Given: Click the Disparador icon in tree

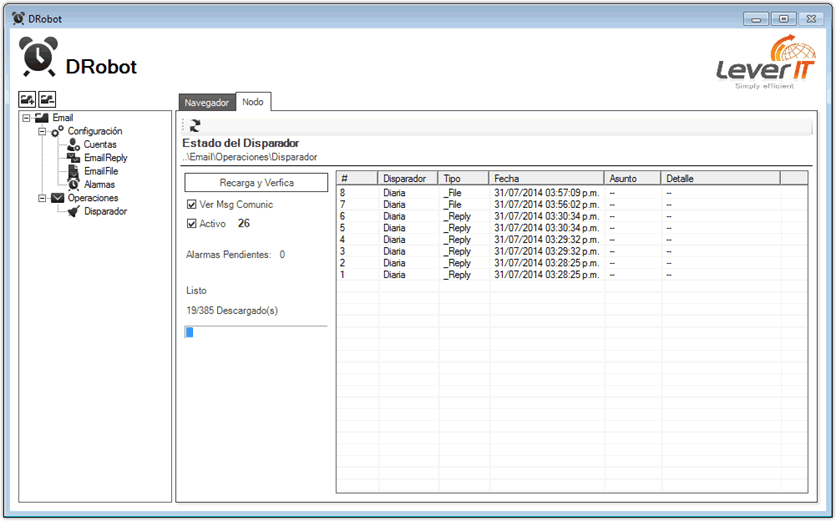Looking at the screenshot, I should coord(74,212).
